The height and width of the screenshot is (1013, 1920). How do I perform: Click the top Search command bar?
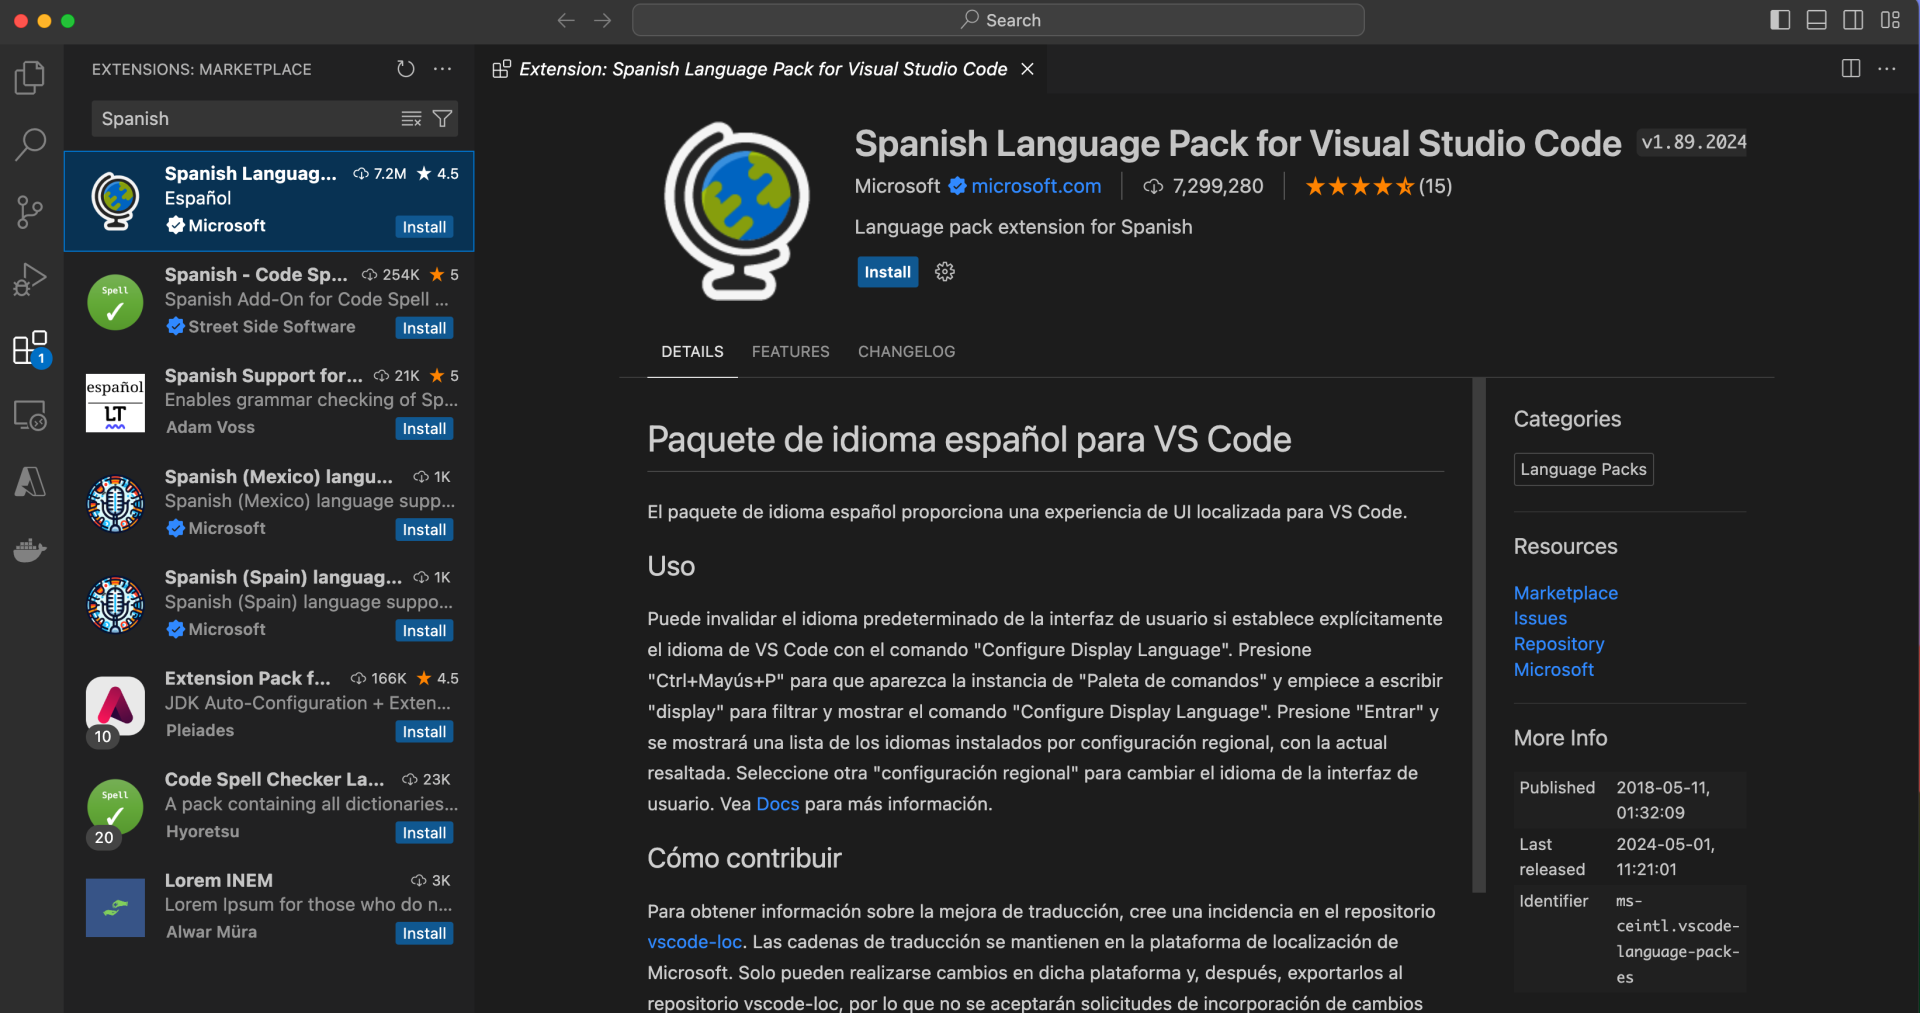tap(998, 20)
